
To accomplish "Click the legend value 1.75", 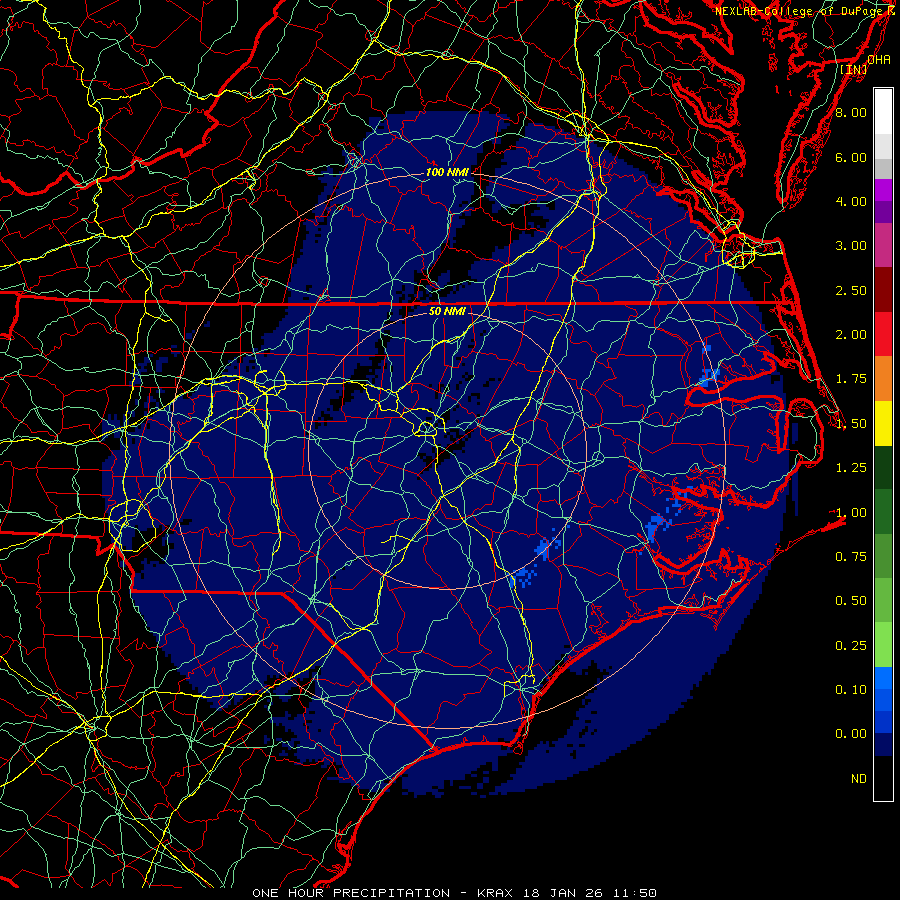I will [851, 379].
